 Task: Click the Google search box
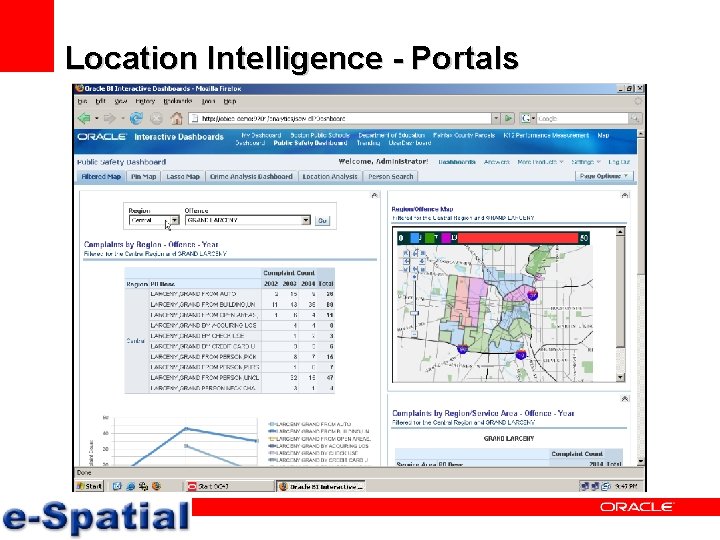click(x=582, y=118)
